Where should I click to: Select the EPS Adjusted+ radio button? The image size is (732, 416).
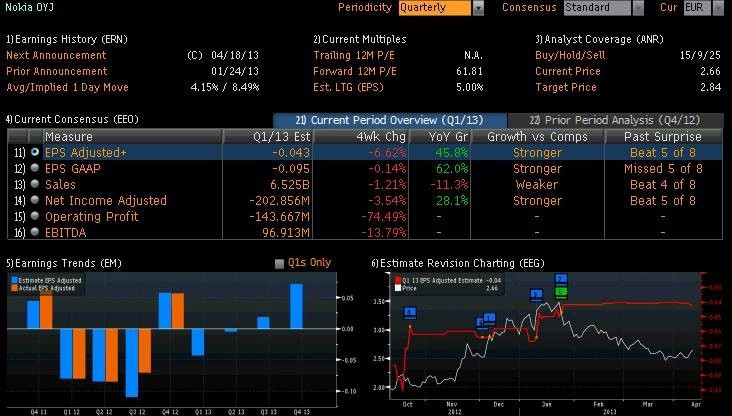35,152
